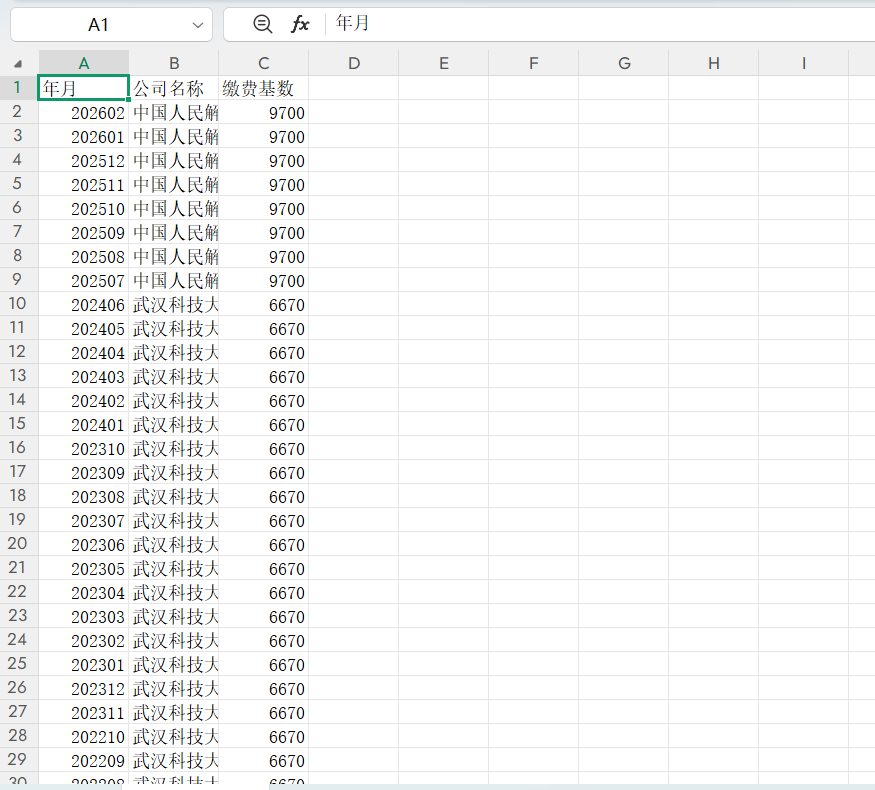This screenshot has height=790, width=875.
Task: Select column G header
Action: [624, 63]
